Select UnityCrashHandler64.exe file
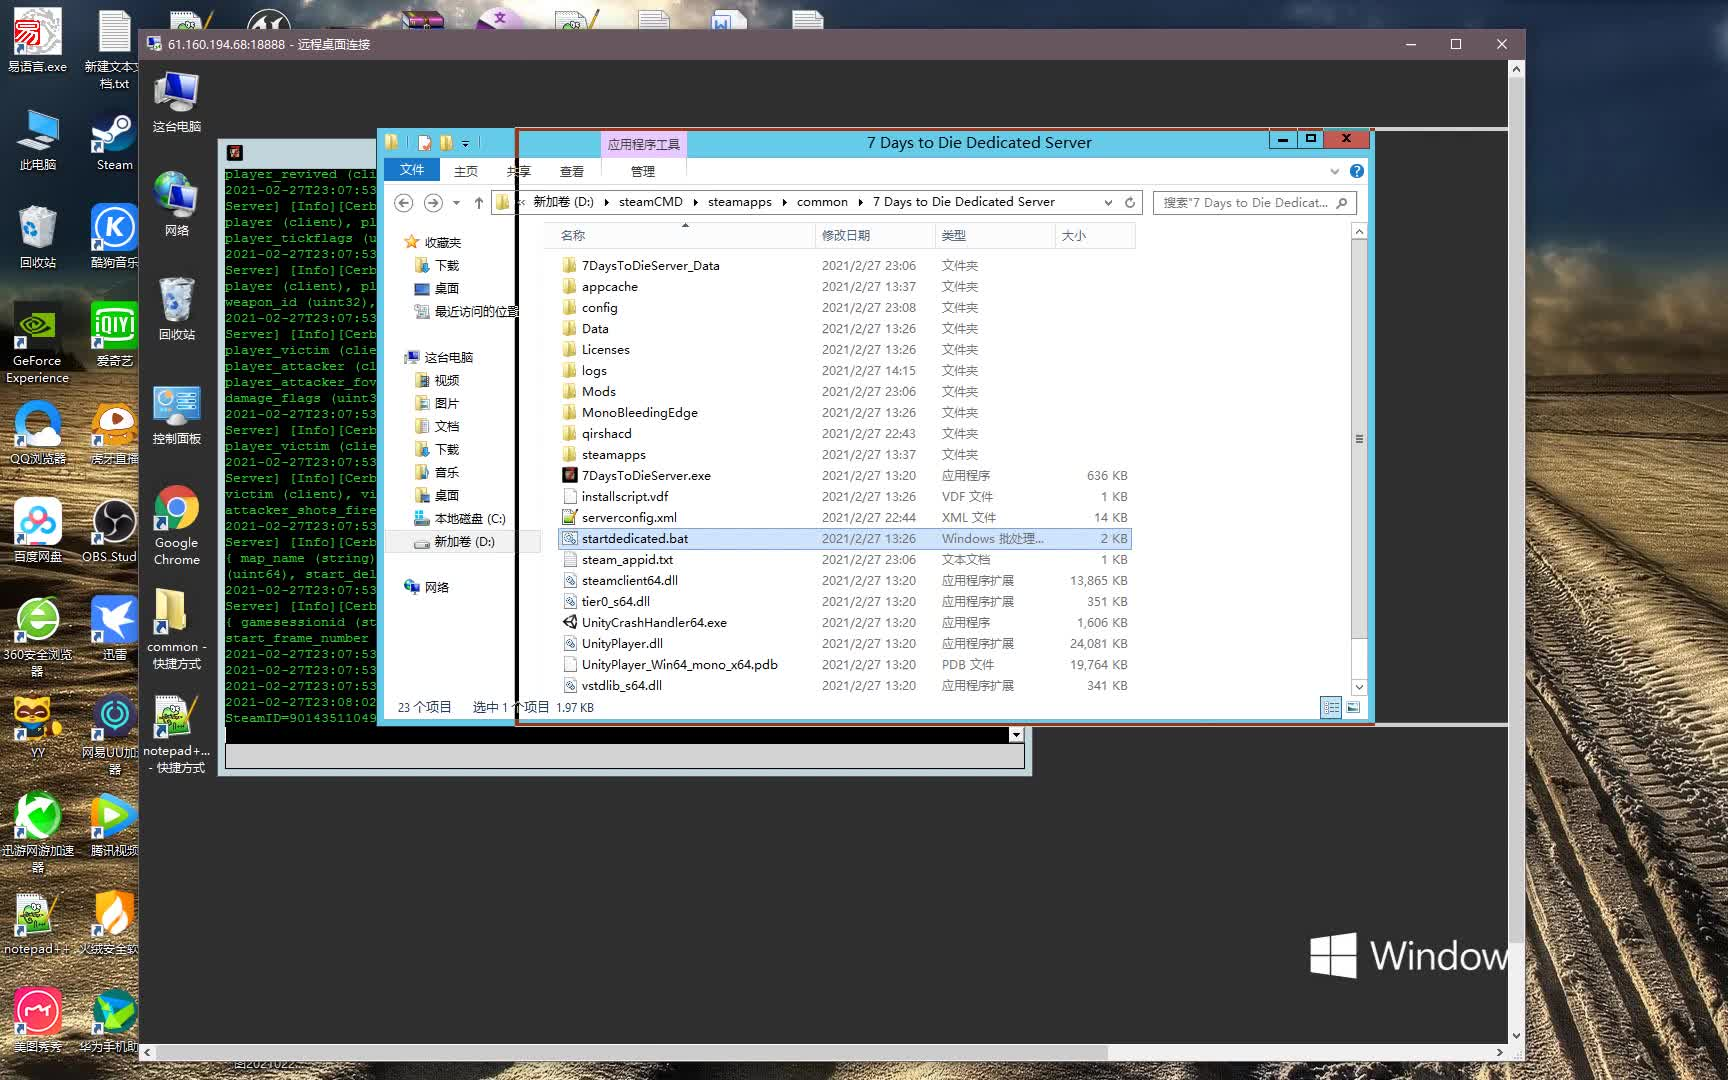The height and width of the screenshot is (1080, 1728). [x=654, y=622]
